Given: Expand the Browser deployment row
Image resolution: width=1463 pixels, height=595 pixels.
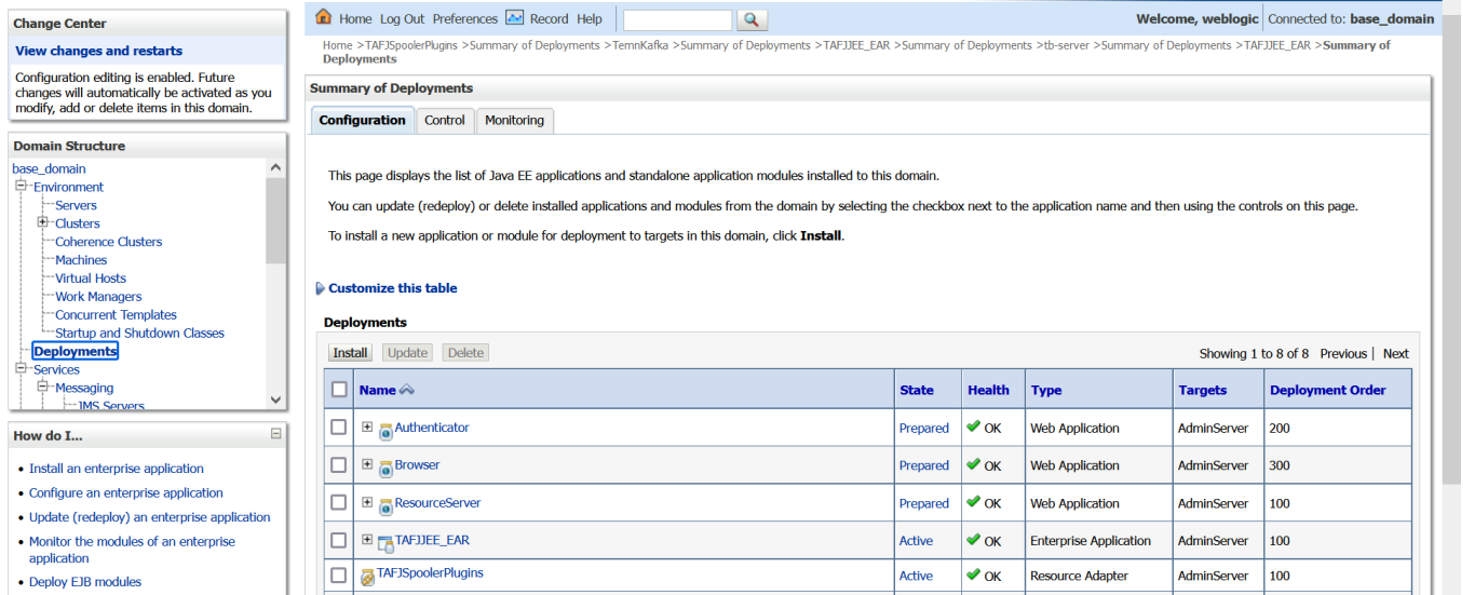Looking at the screenshot, I should pyautogui.click(x=367, y=465).
